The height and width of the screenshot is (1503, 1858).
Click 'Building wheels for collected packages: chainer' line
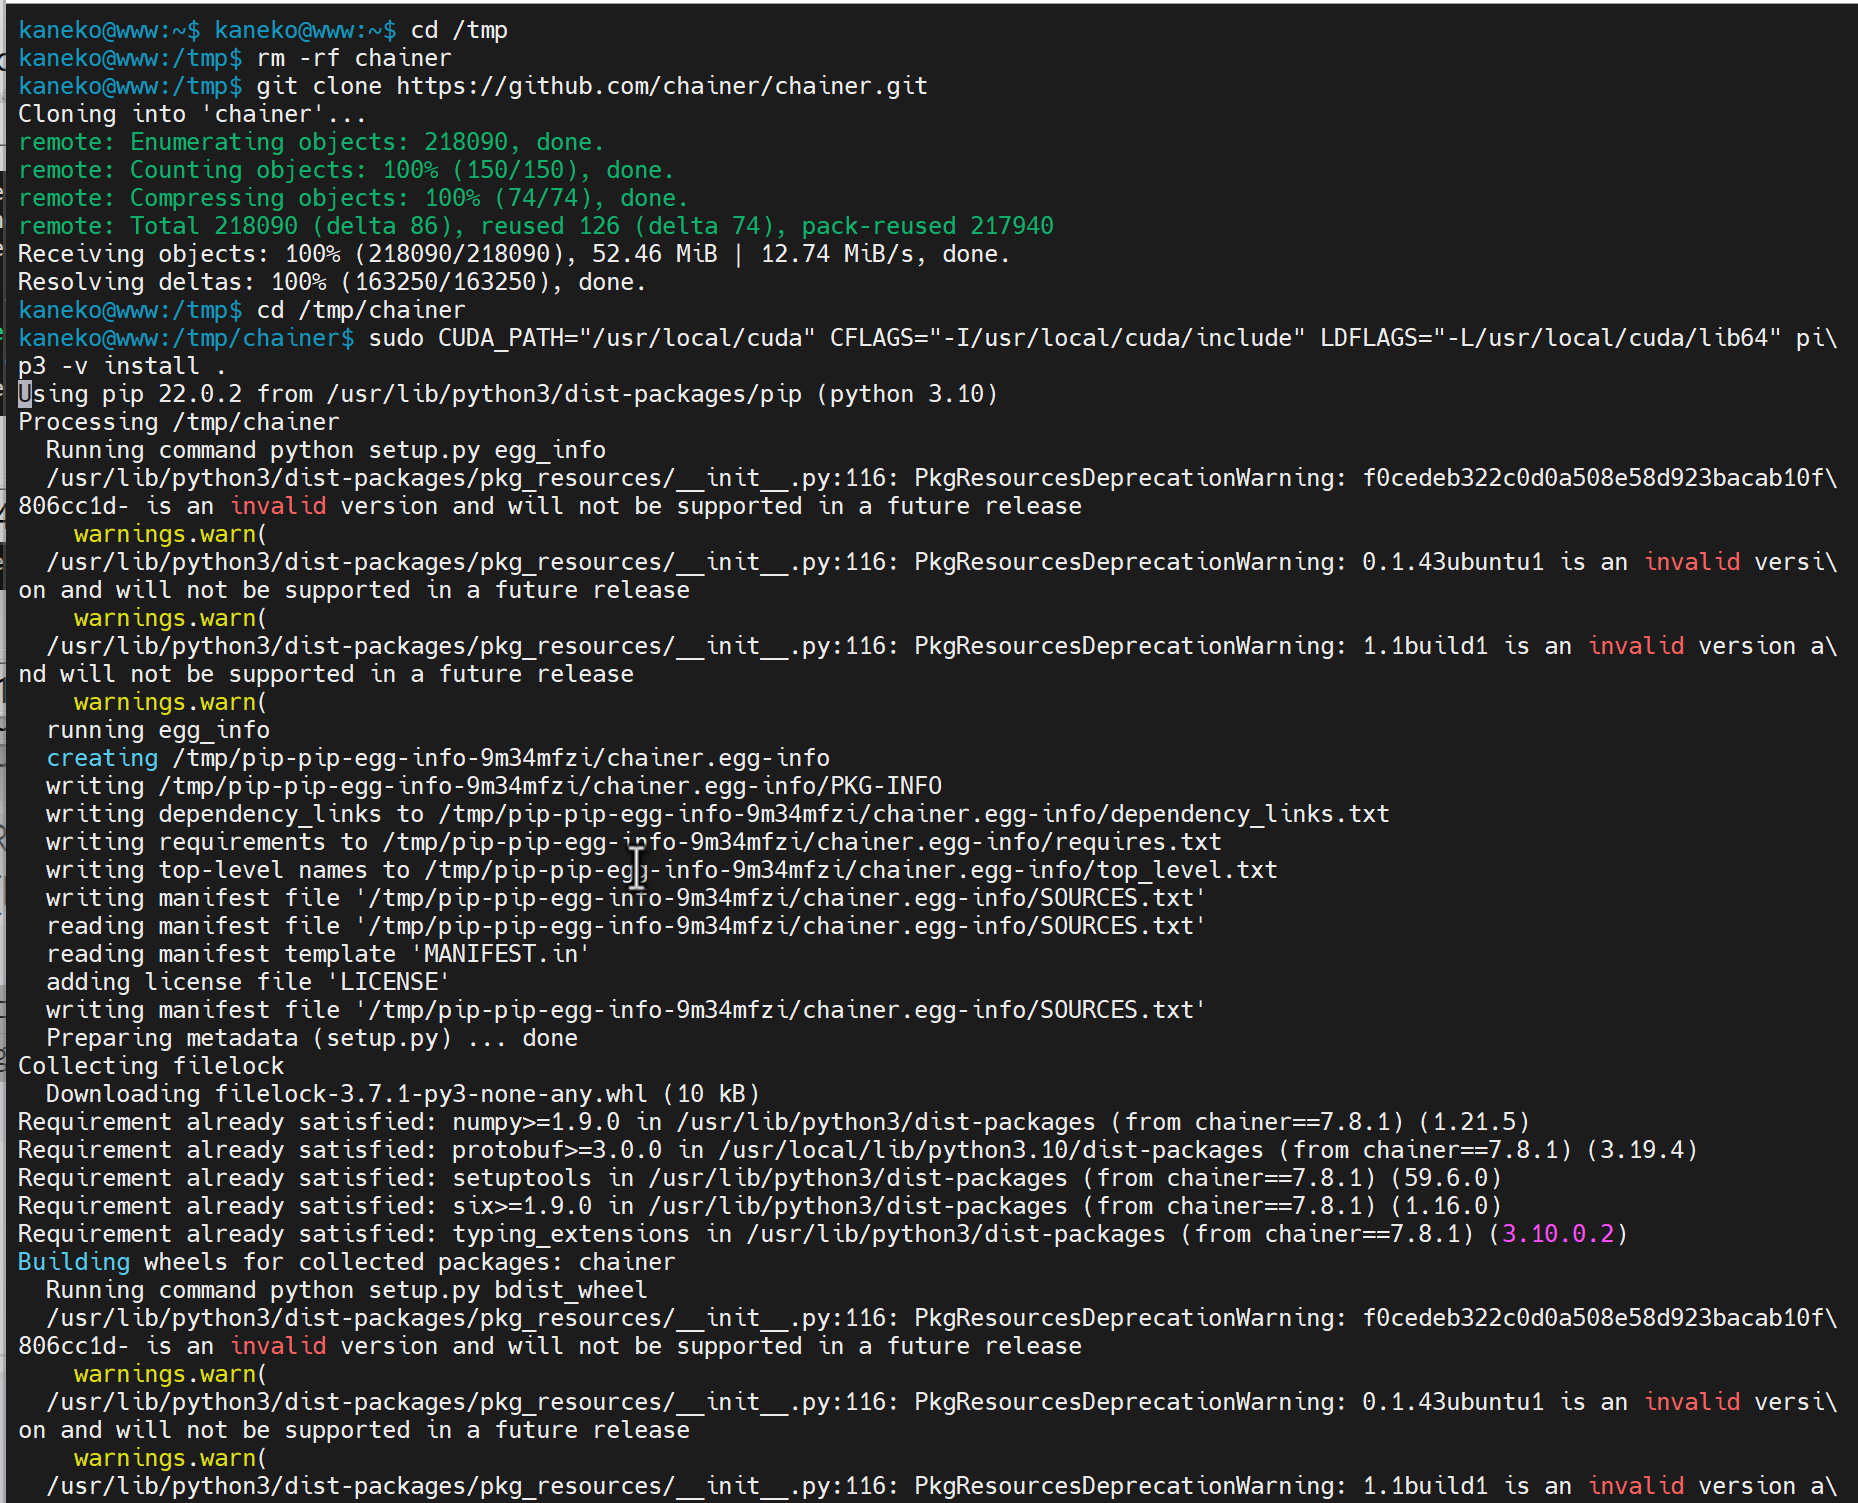(347, 1262)
